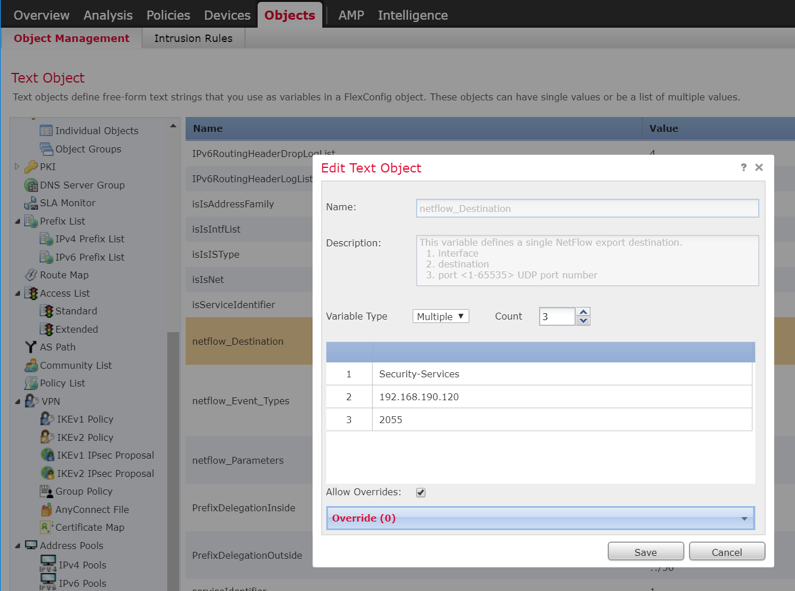Image resolution: width=795 pixels, height=591 pixels.
Task: Open the Standard access list icon
Action: click(x=47, y=311)
